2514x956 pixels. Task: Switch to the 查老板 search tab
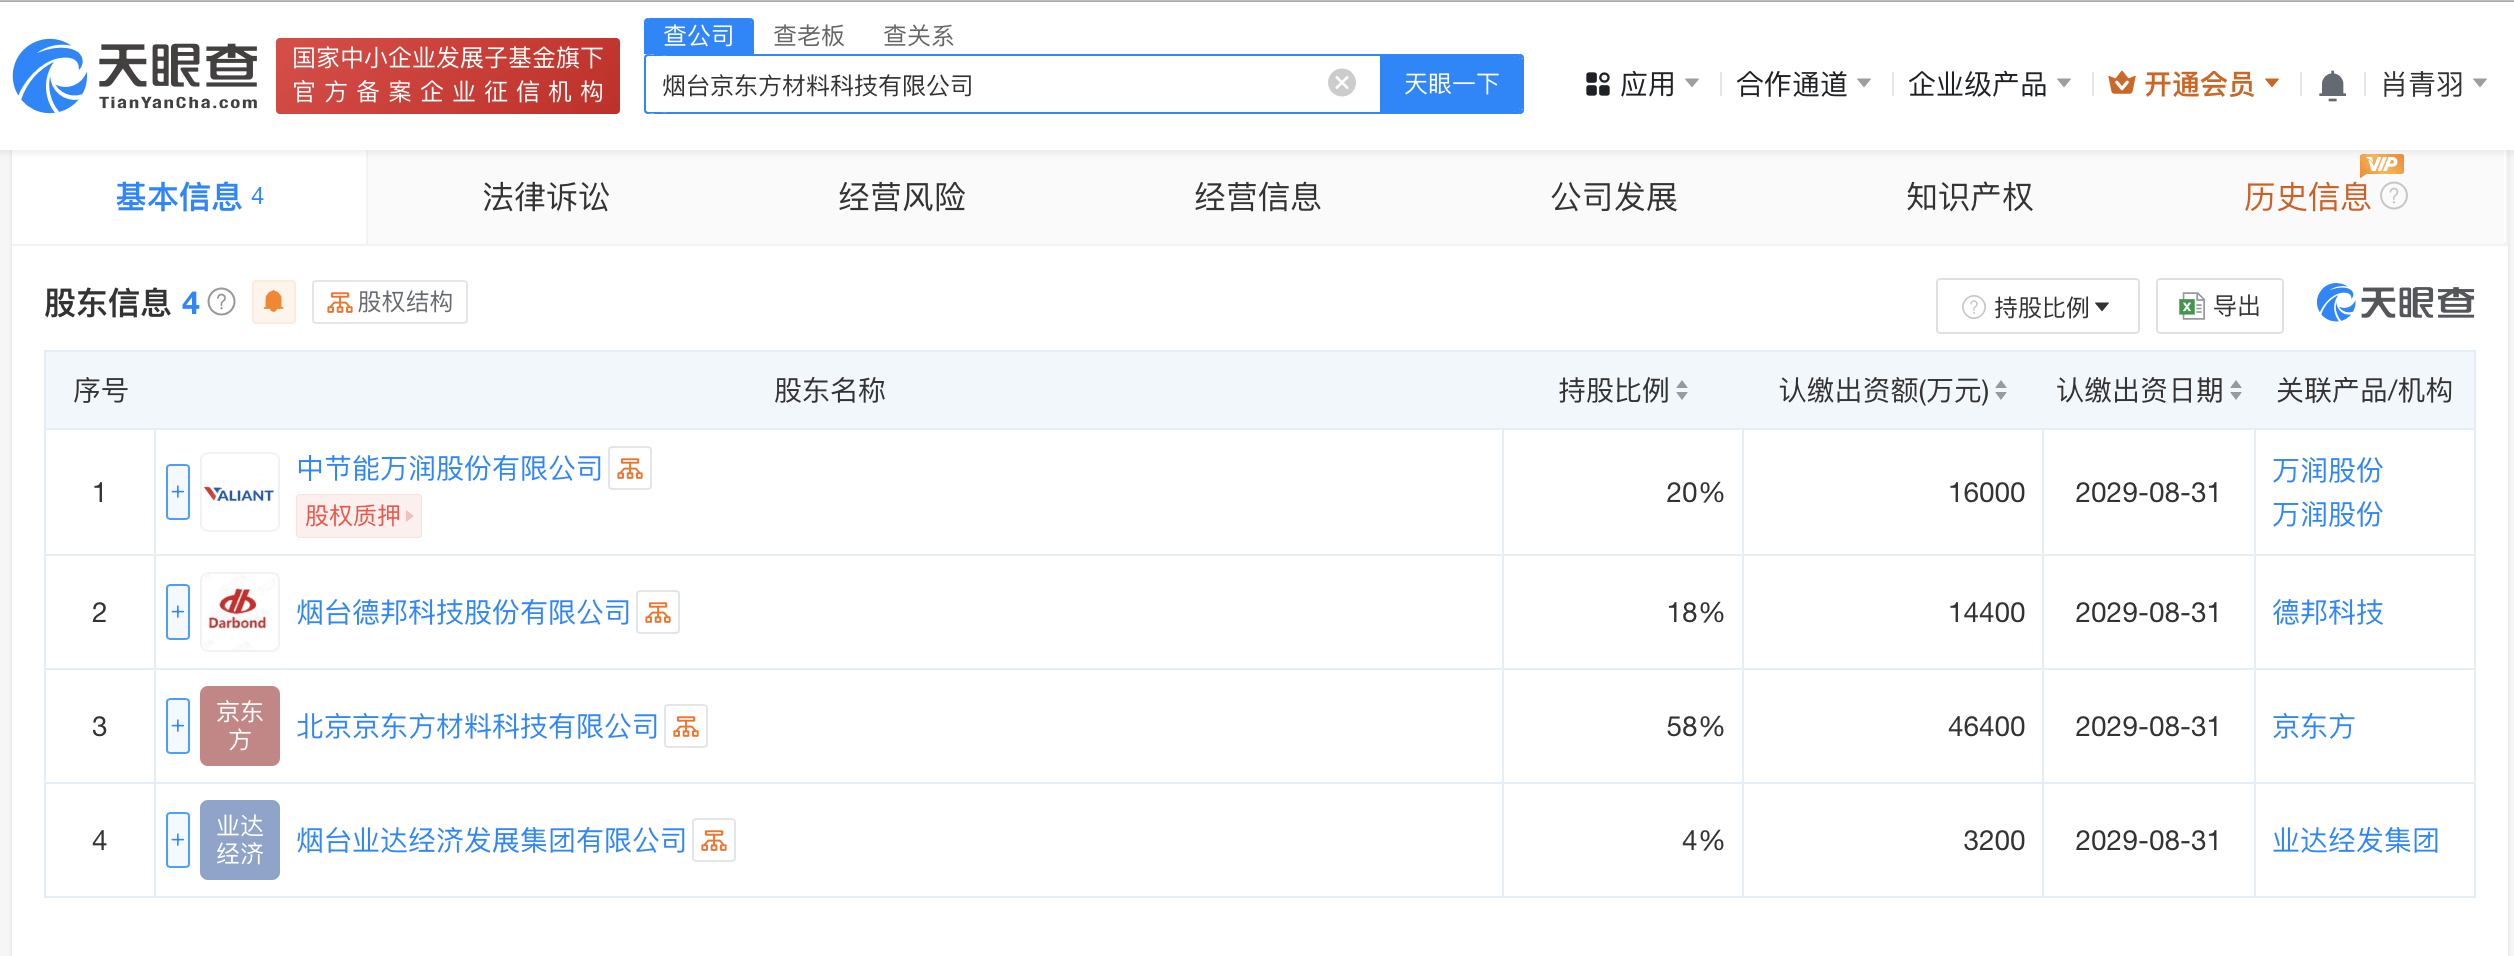[809, 36]
